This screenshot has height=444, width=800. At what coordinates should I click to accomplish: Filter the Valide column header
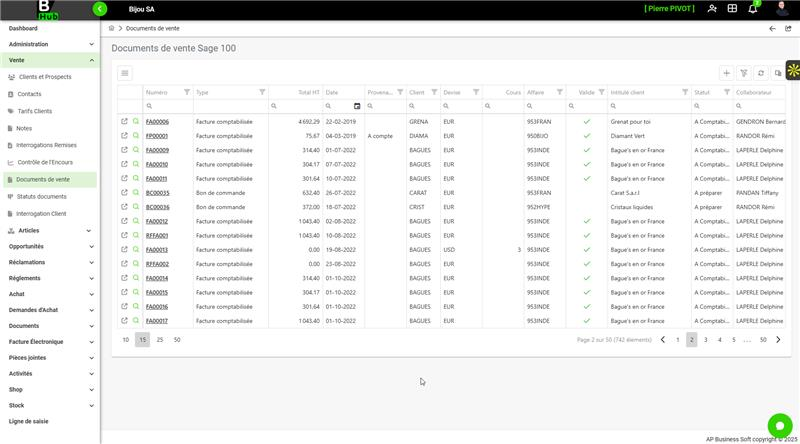(x=602, y=92)
